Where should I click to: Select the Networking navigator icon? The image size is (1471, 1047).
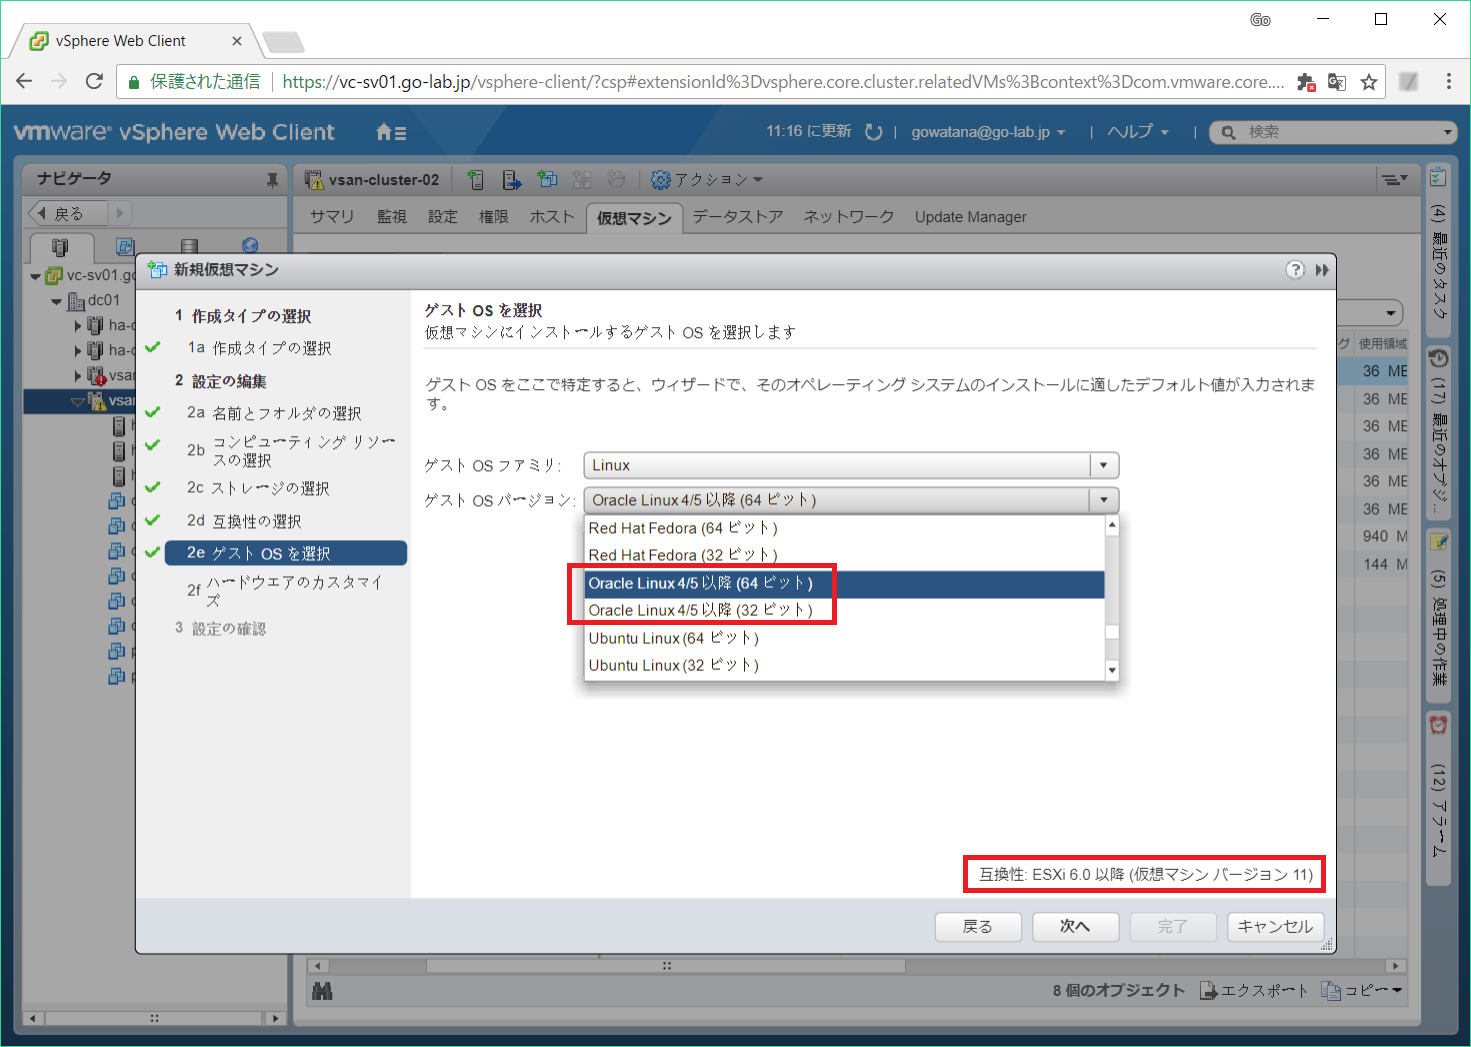coord(250,246)
